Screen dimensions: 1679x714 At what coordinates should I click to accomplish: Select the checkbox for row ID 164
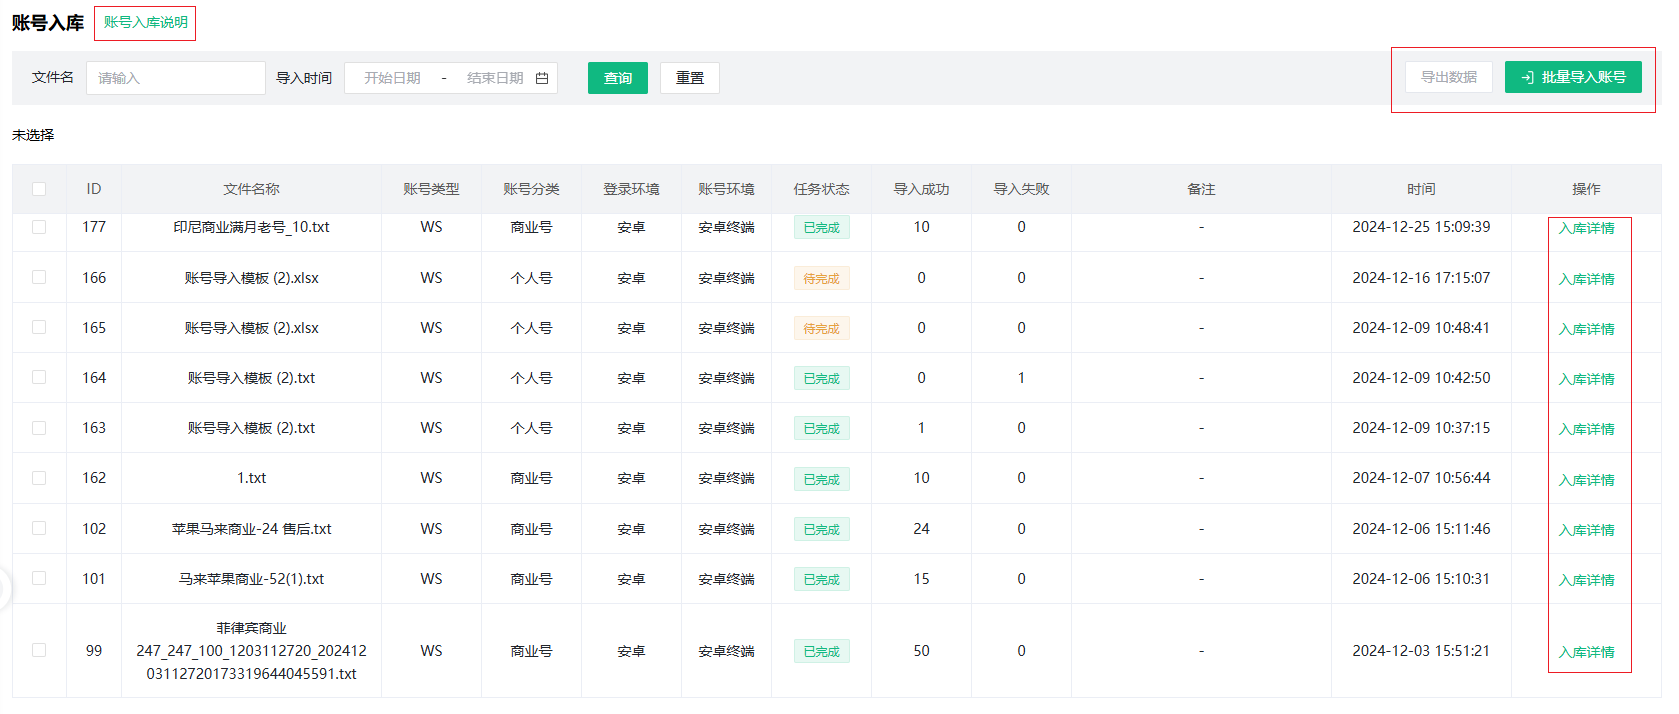[39, 377]
